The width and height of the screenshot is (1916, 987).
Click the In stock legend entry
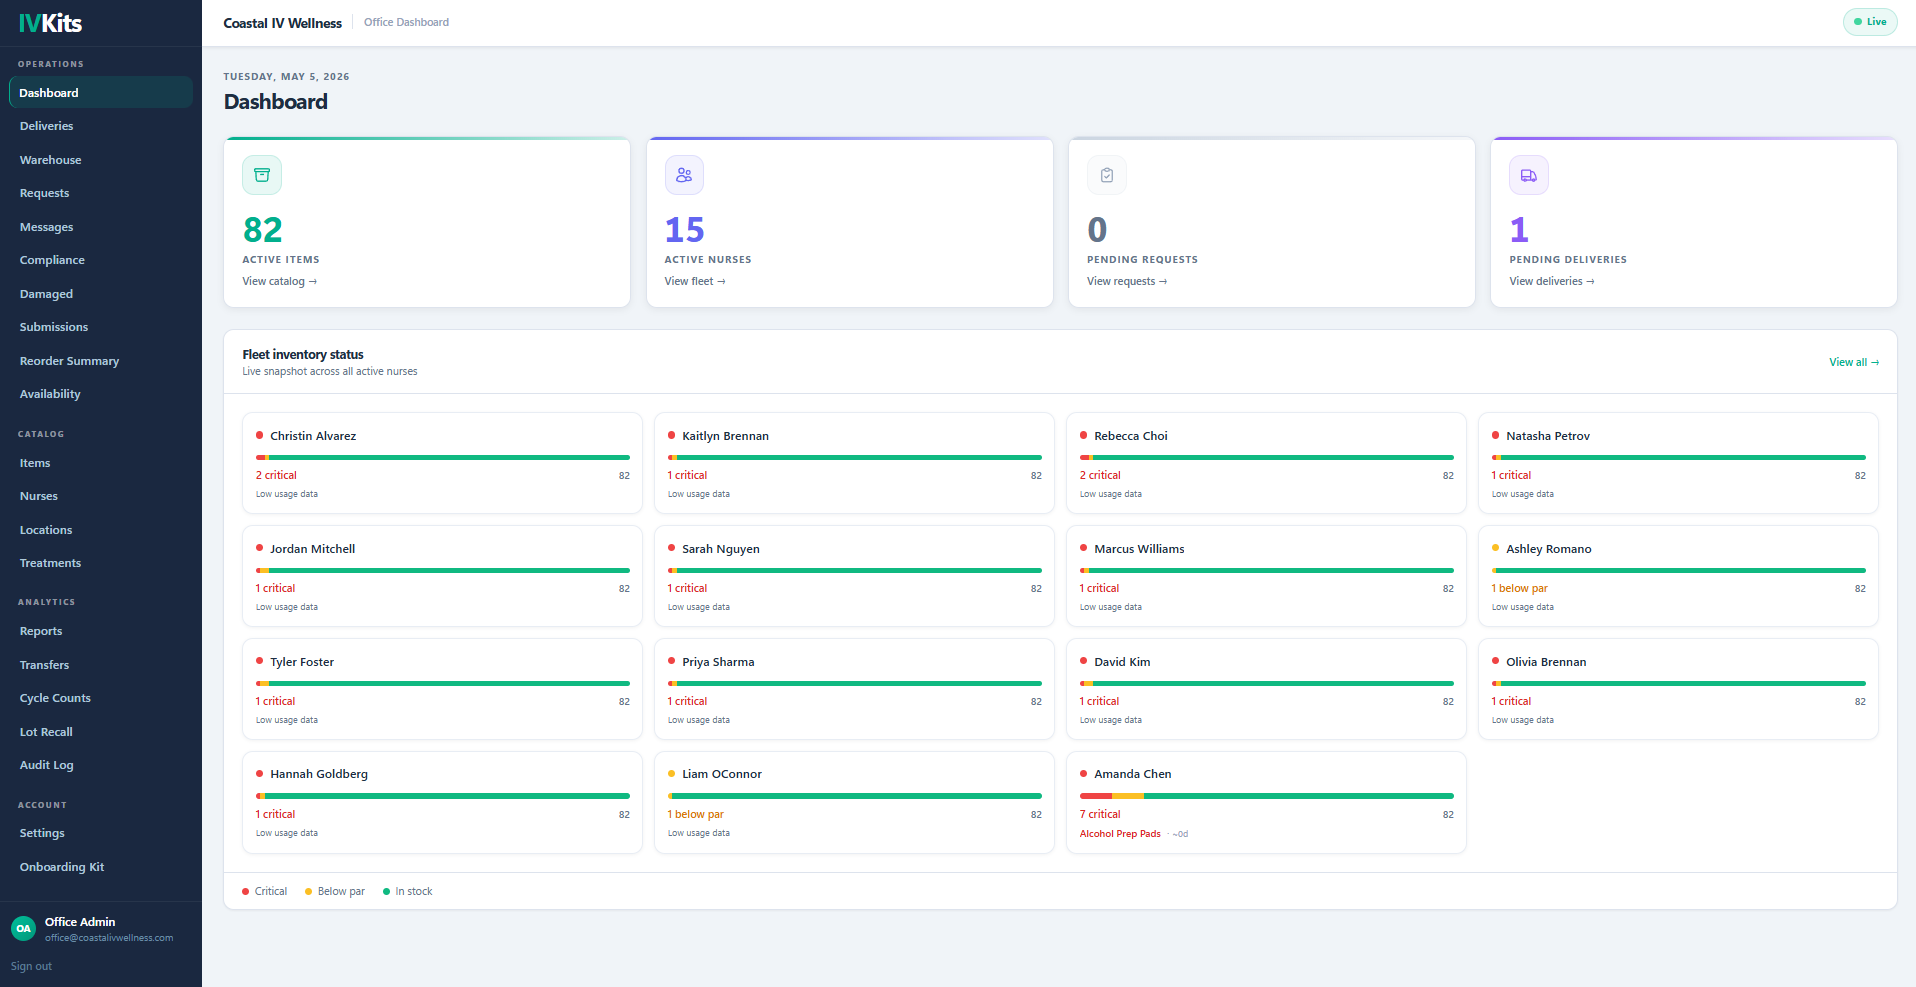(x=407, y=892)
